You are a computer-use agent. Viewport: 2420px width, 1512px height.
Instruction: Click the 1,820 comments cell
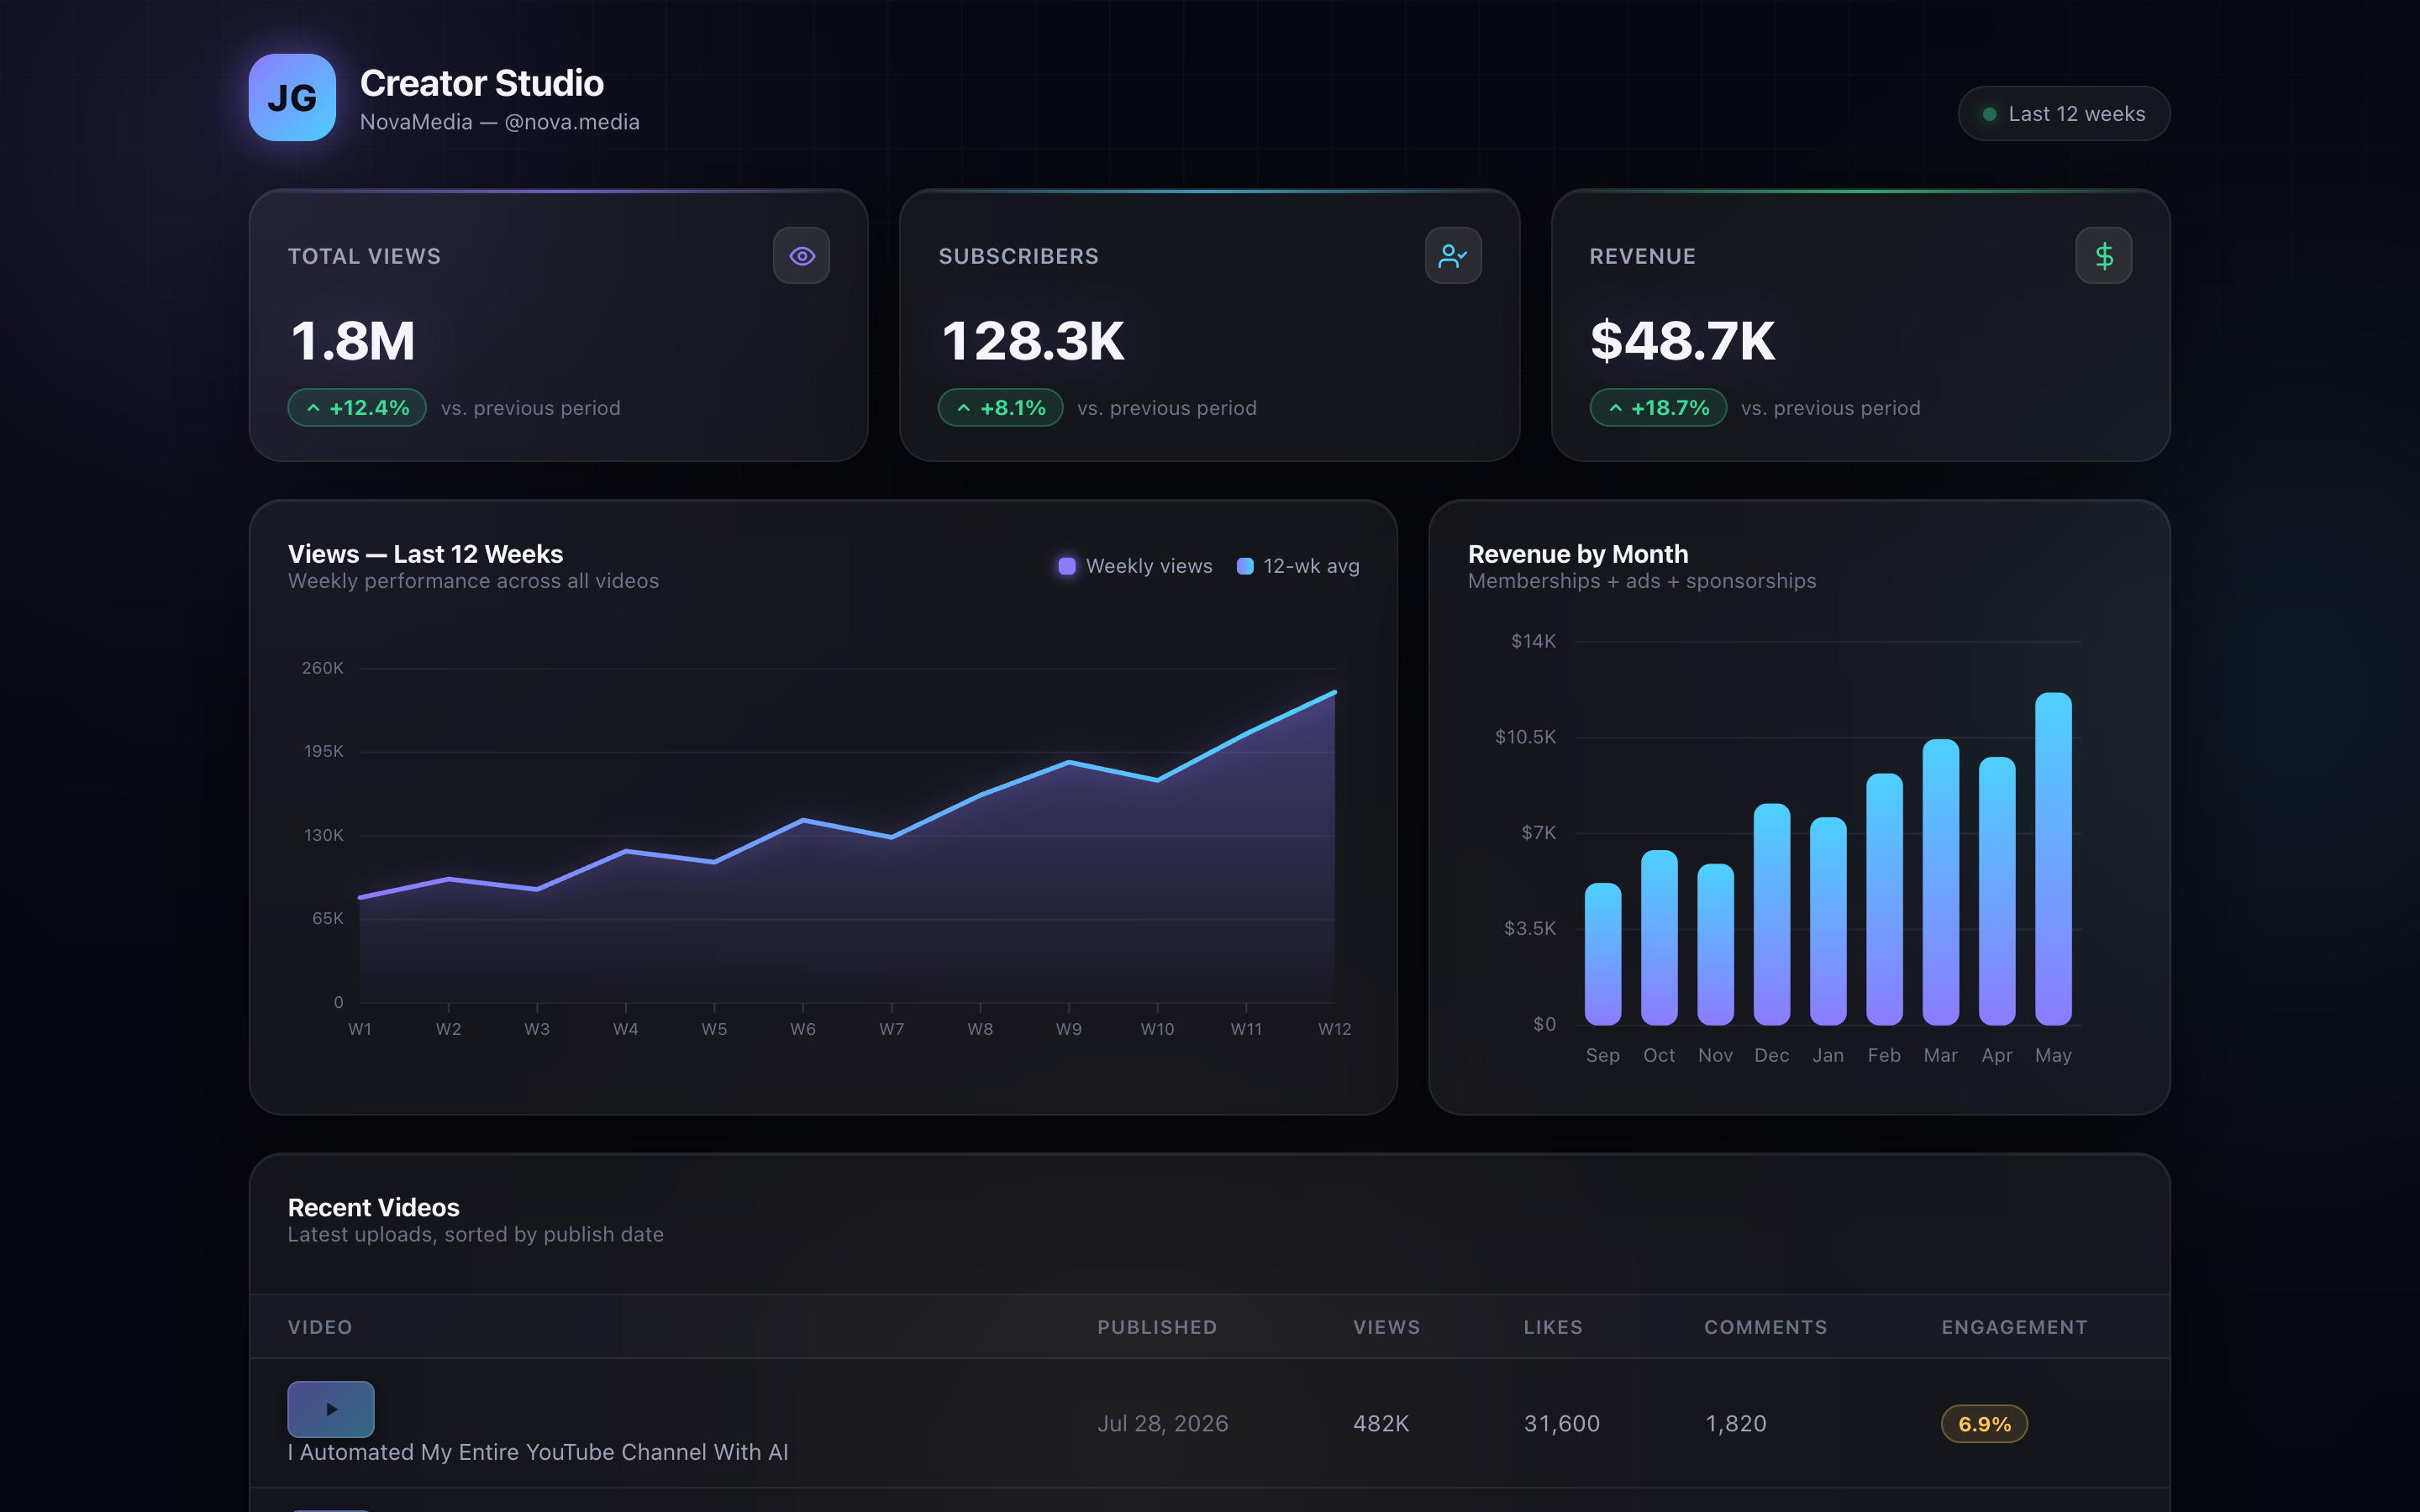click(1735, 1423)
